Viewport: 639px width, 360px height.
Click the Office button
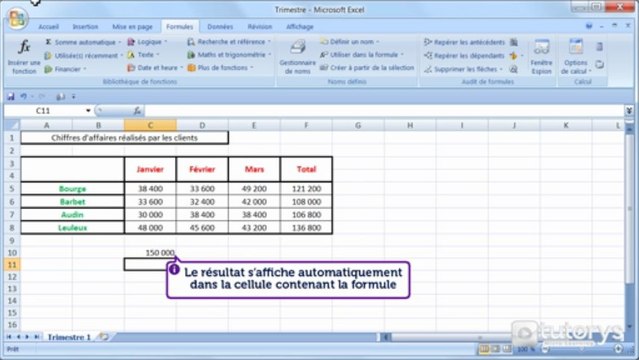click(17, 19)
